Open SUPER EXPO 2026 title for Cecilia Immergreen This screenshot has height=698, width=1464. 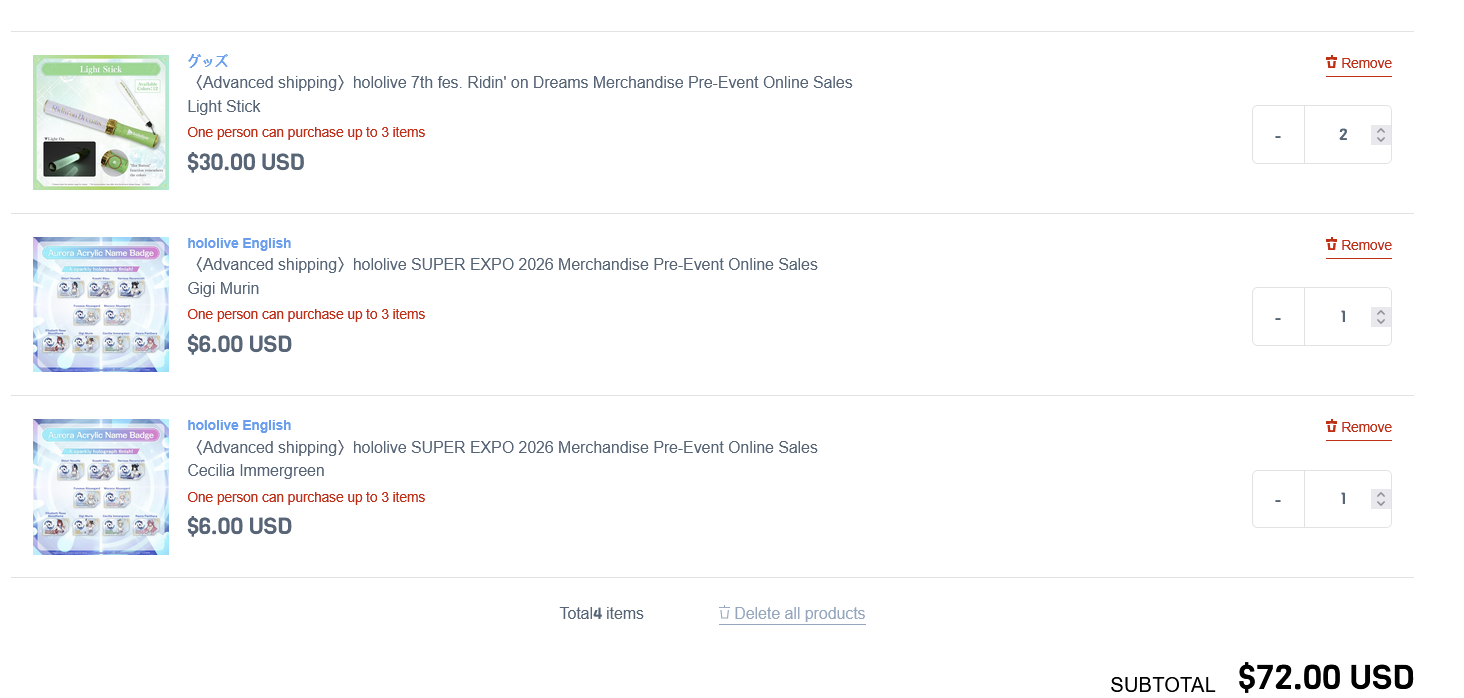coord(503,447)
